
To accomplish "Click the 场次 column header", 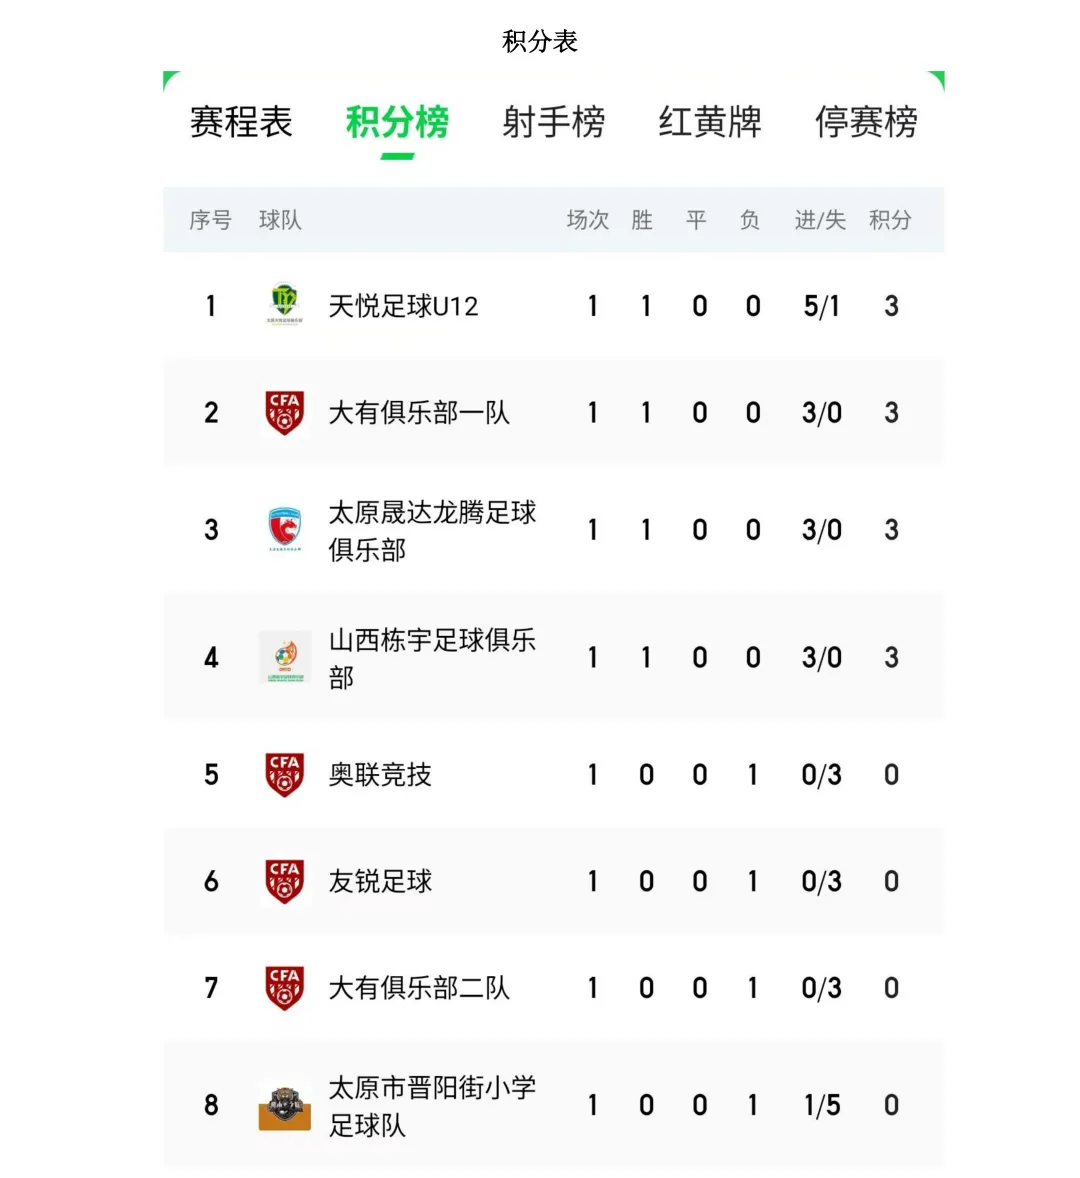I will click(588, 220).
